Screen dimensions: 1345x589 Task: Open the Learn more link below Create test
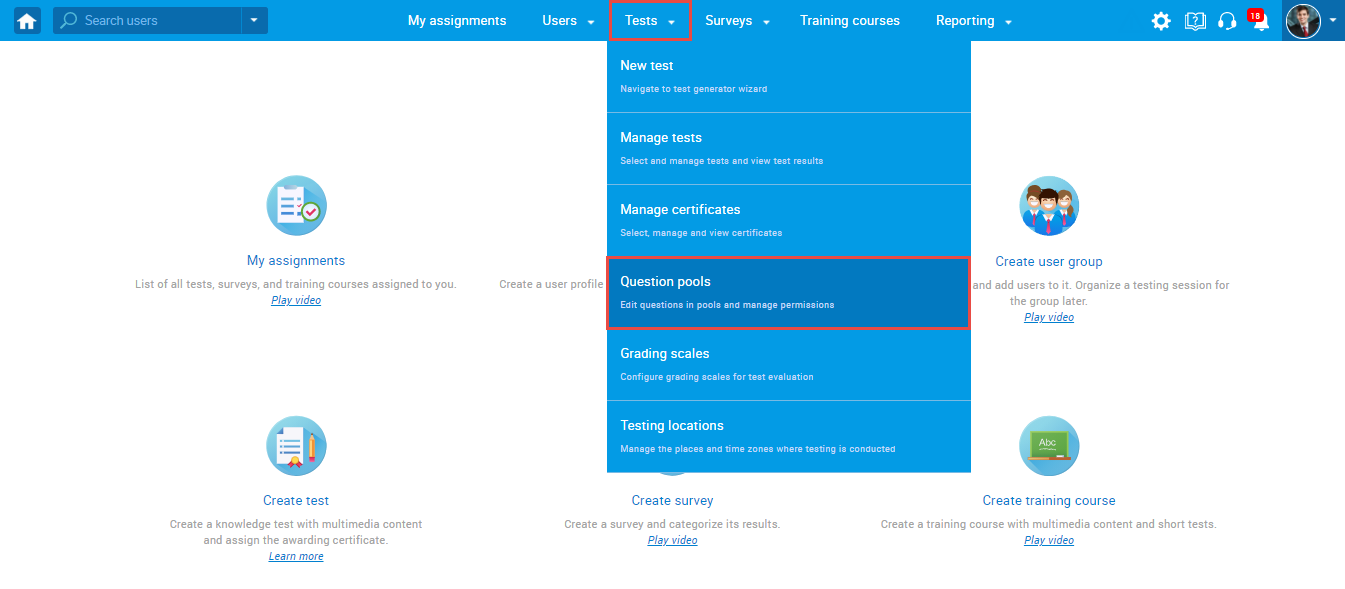click(295, 555)
